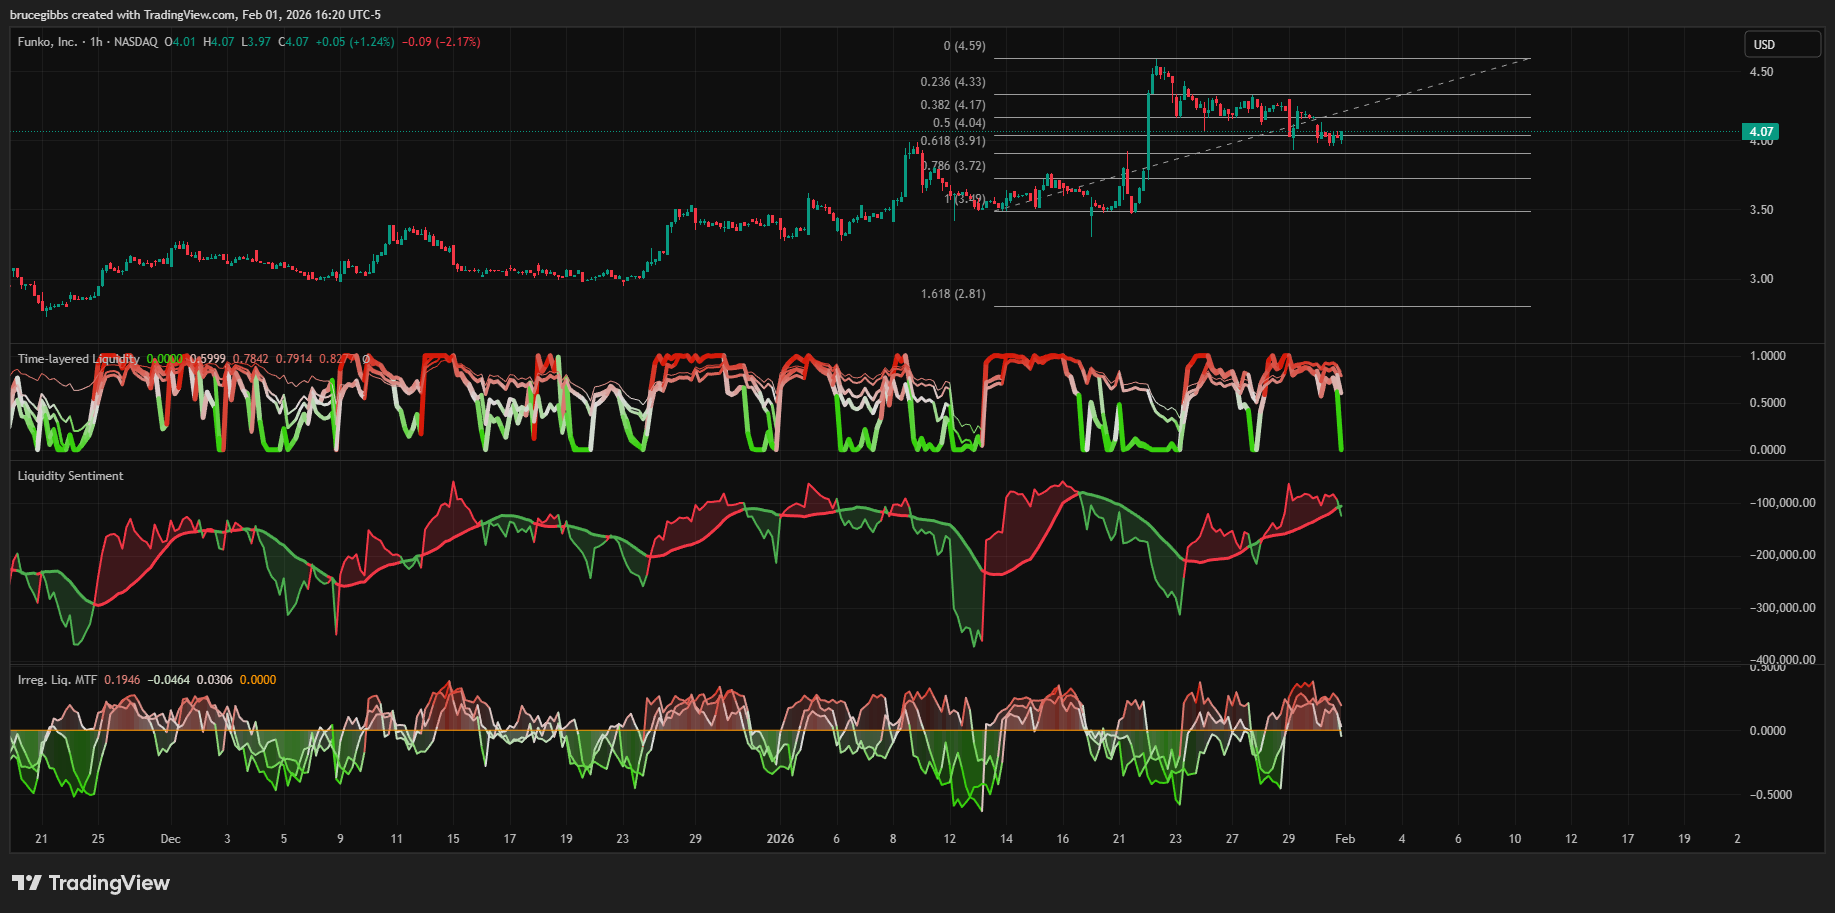
Task: Click the 3.00 level on price scale
Action: tap(1761, 279)
